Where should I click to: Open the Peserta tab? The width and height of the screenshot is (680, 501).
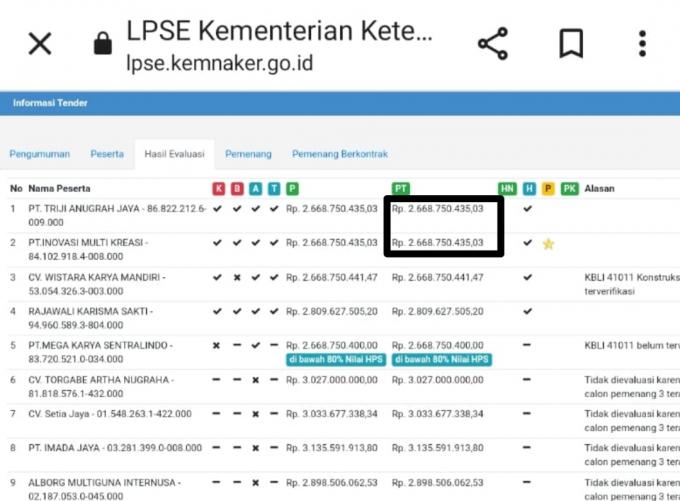[107, 155]
